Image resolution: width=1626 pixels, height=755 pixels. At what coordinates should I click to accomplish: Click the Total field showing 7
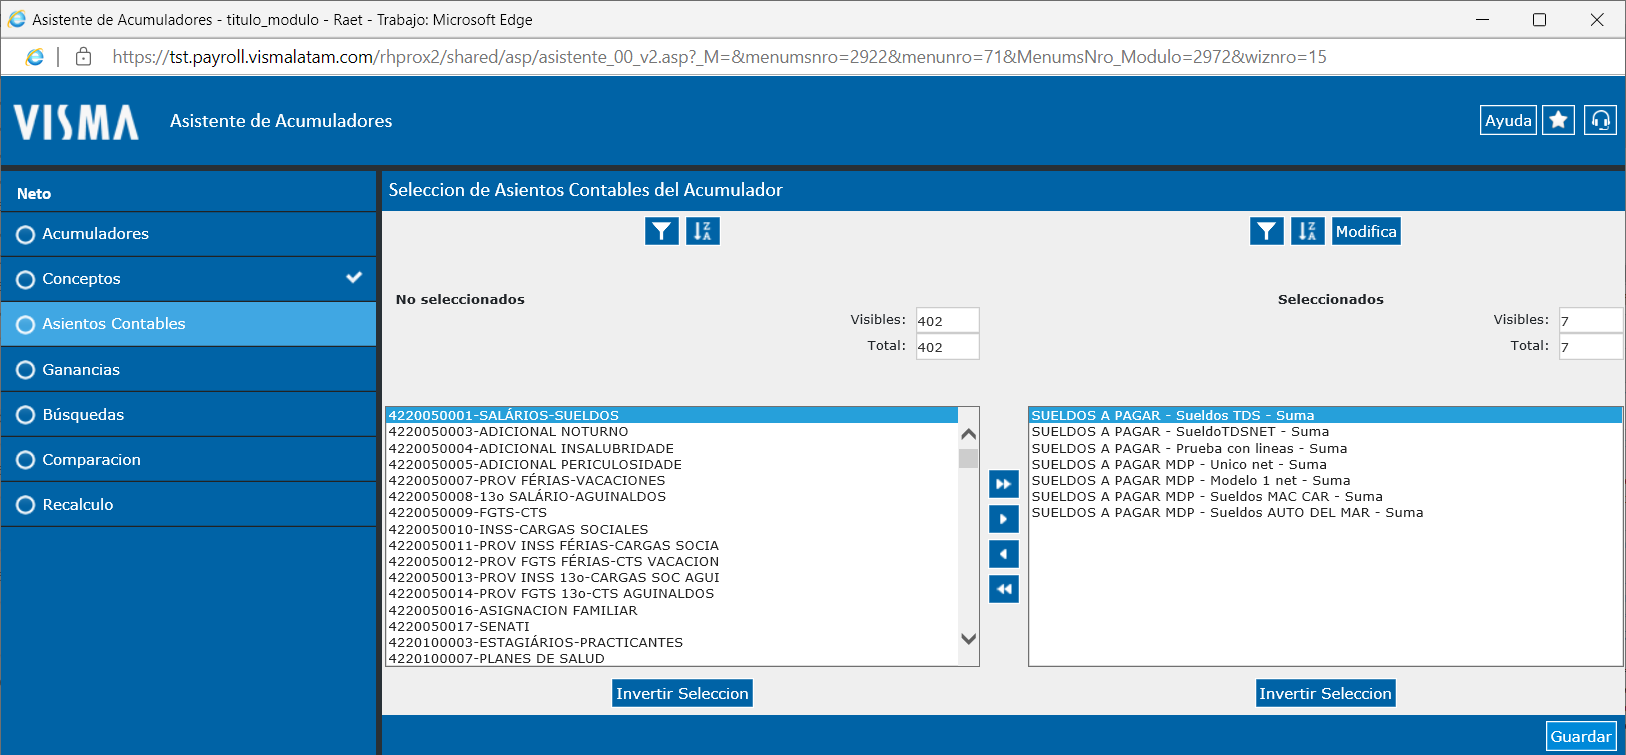pos(1590,347)
